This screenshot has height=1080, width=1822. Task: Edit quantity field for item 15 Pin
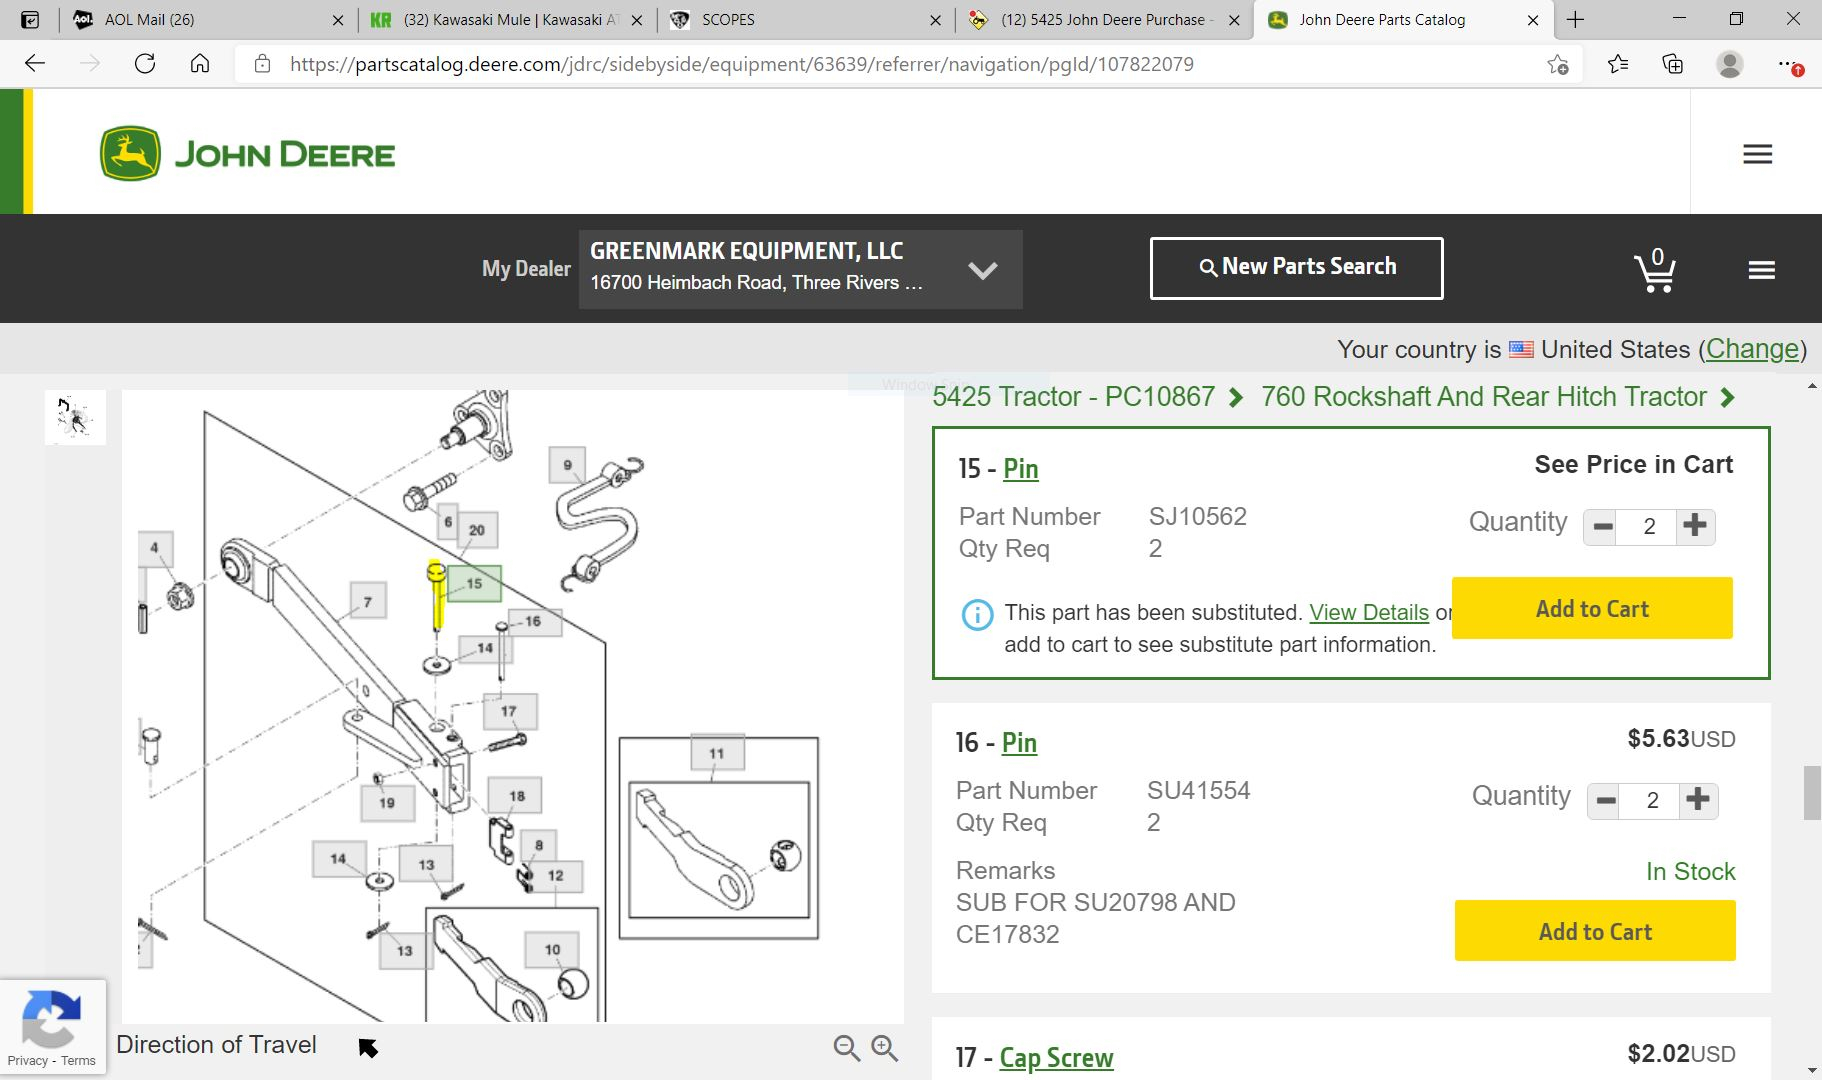tap(1649, 526)
